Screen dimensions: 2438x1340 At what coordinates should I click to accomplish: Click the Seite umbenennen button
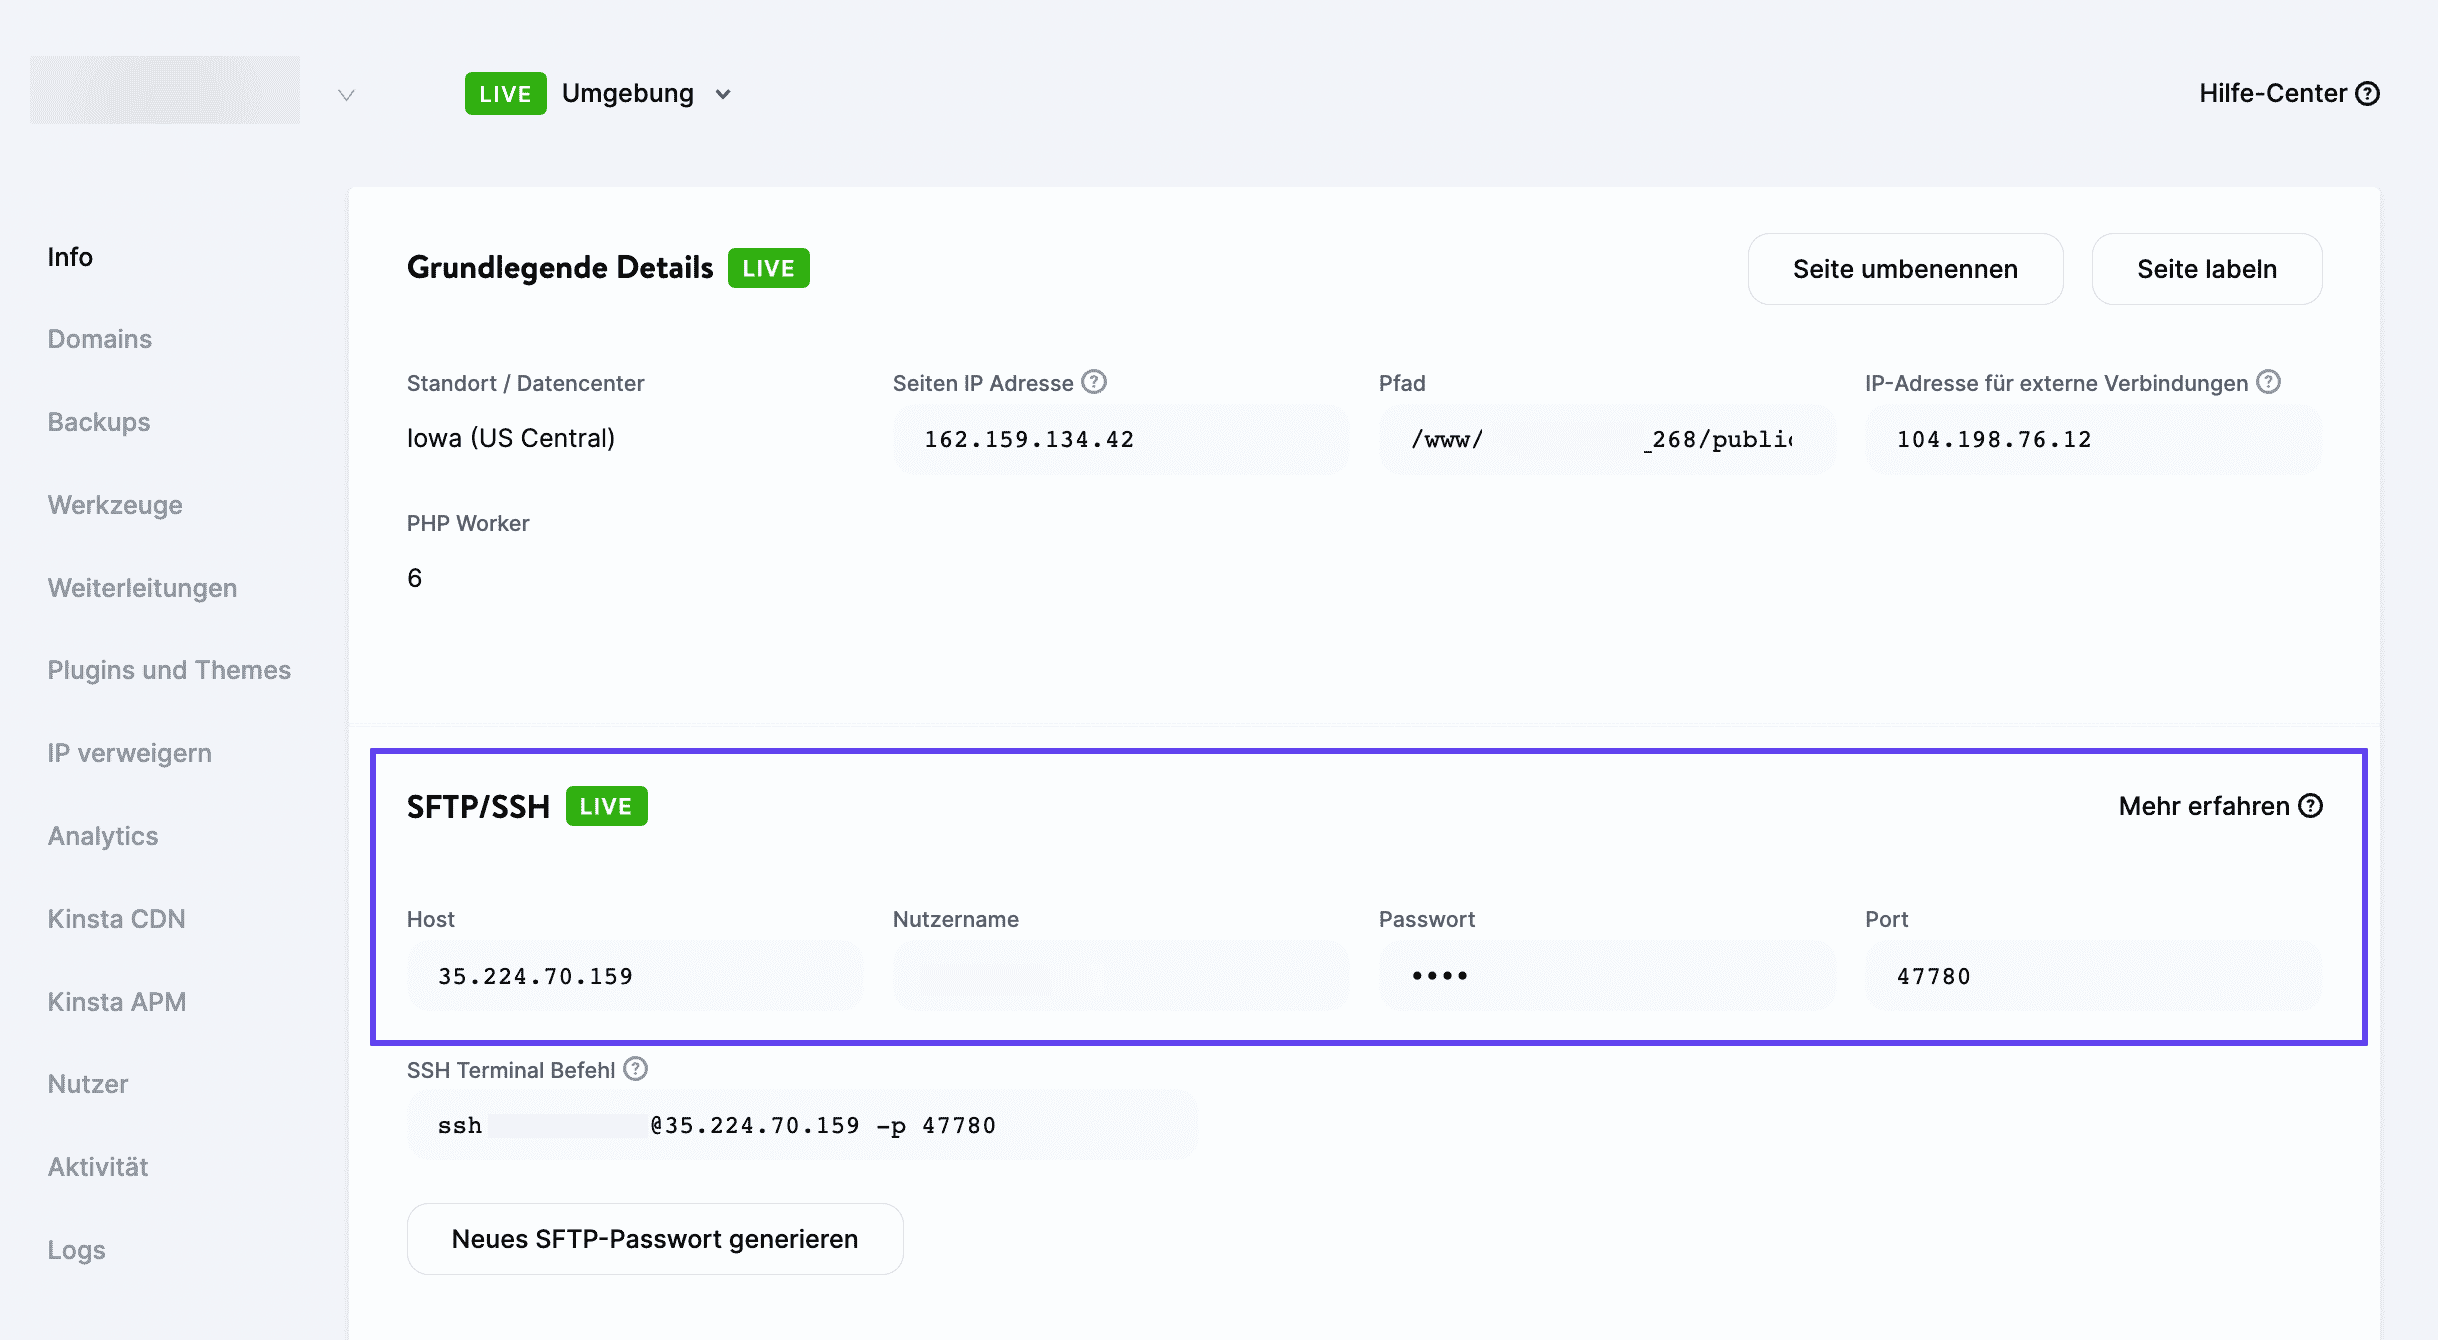[x=1905, y=268]
